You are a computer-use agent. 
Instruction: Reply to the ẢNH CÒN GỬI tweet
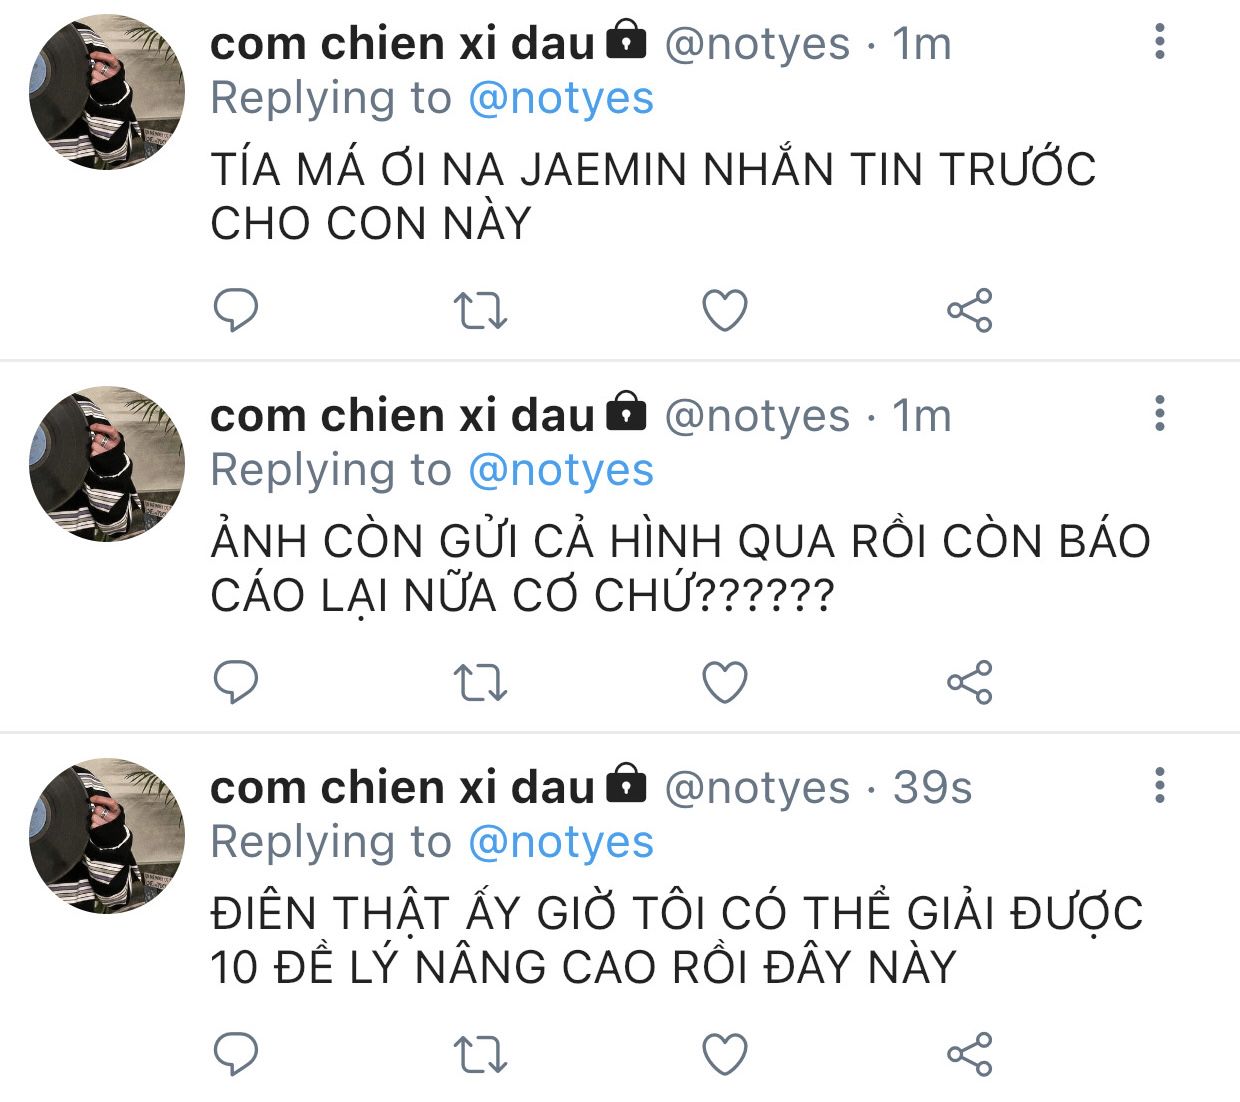coord(236,682)
